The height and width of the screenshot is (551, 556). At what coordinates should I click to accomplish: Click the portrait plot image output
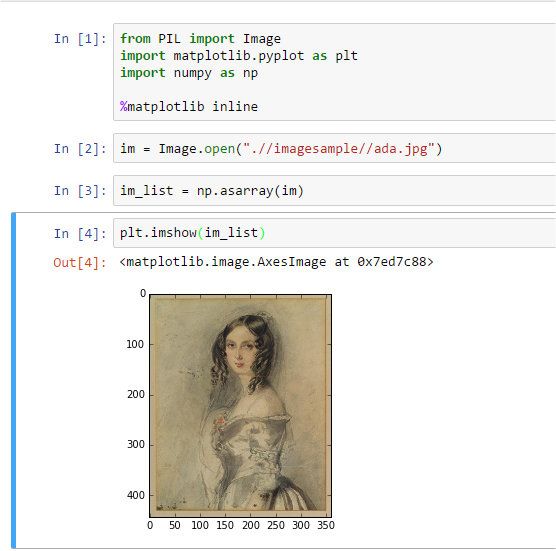[241, 405]
